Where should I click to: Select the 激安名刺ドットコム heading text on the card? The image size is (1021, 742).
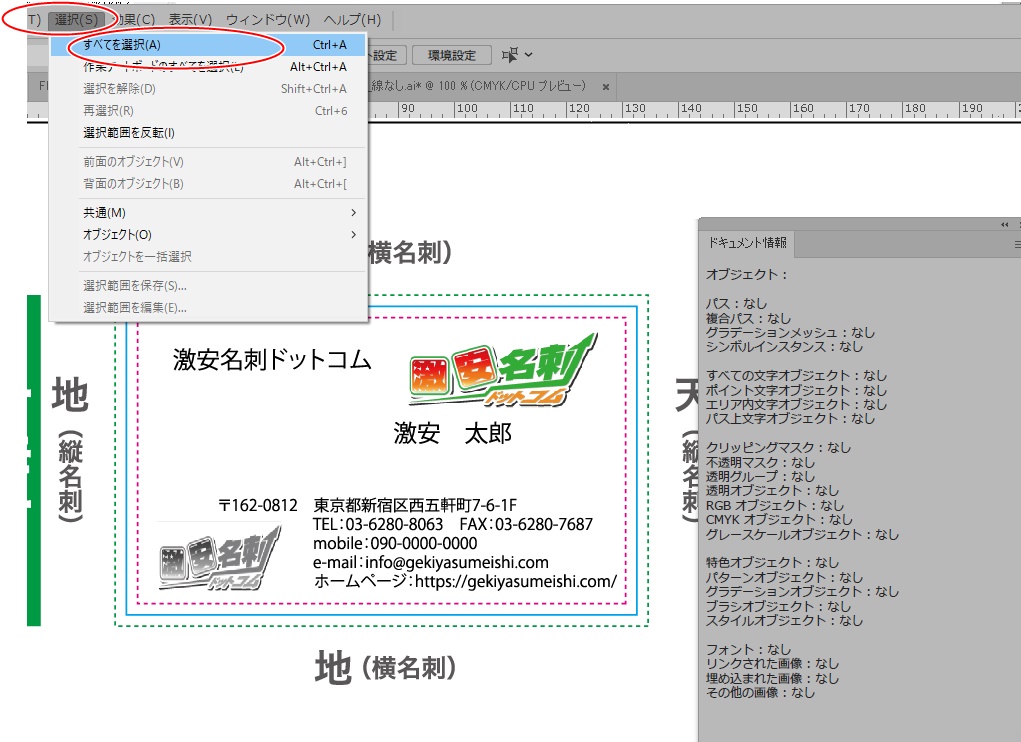pos(272,360)
